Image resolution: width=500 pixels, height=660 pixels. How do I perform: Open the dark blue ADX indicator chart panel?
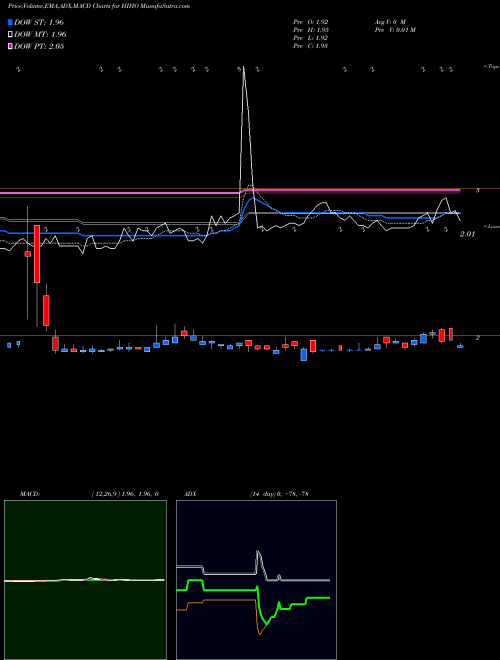tap(256, 580)
